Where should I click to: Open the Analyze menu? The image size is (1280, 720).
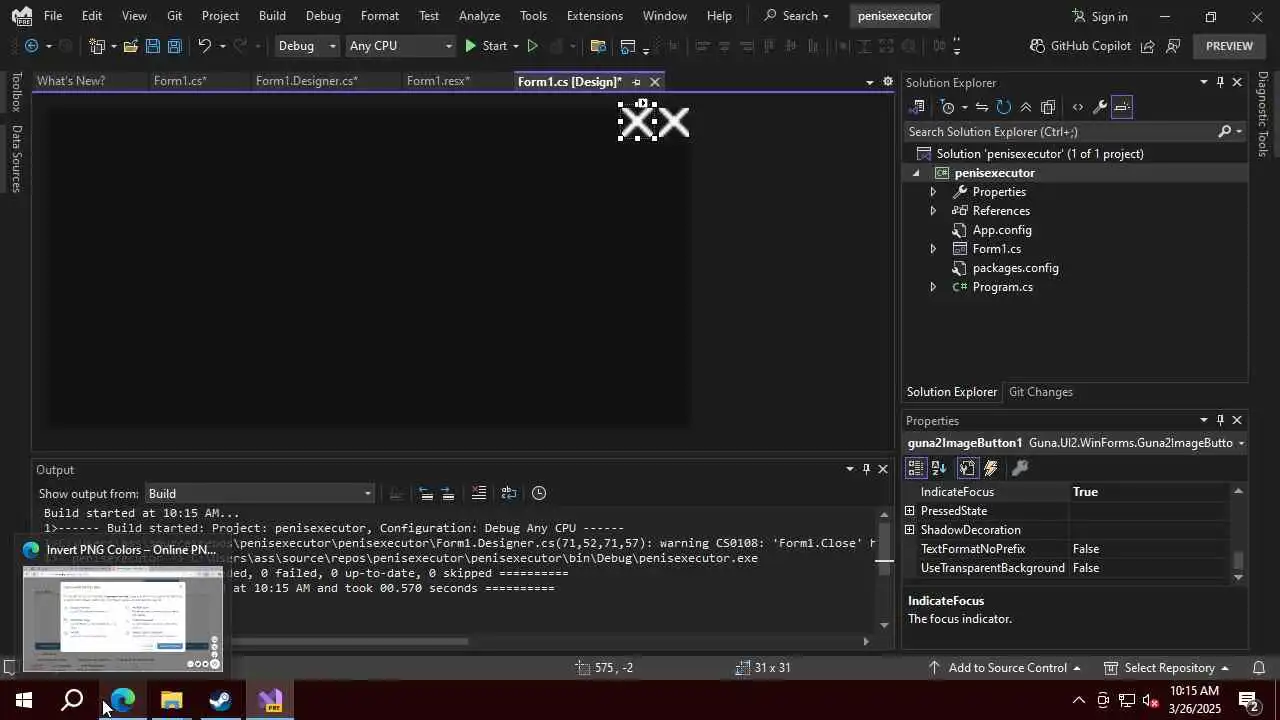tap(479, 16)
